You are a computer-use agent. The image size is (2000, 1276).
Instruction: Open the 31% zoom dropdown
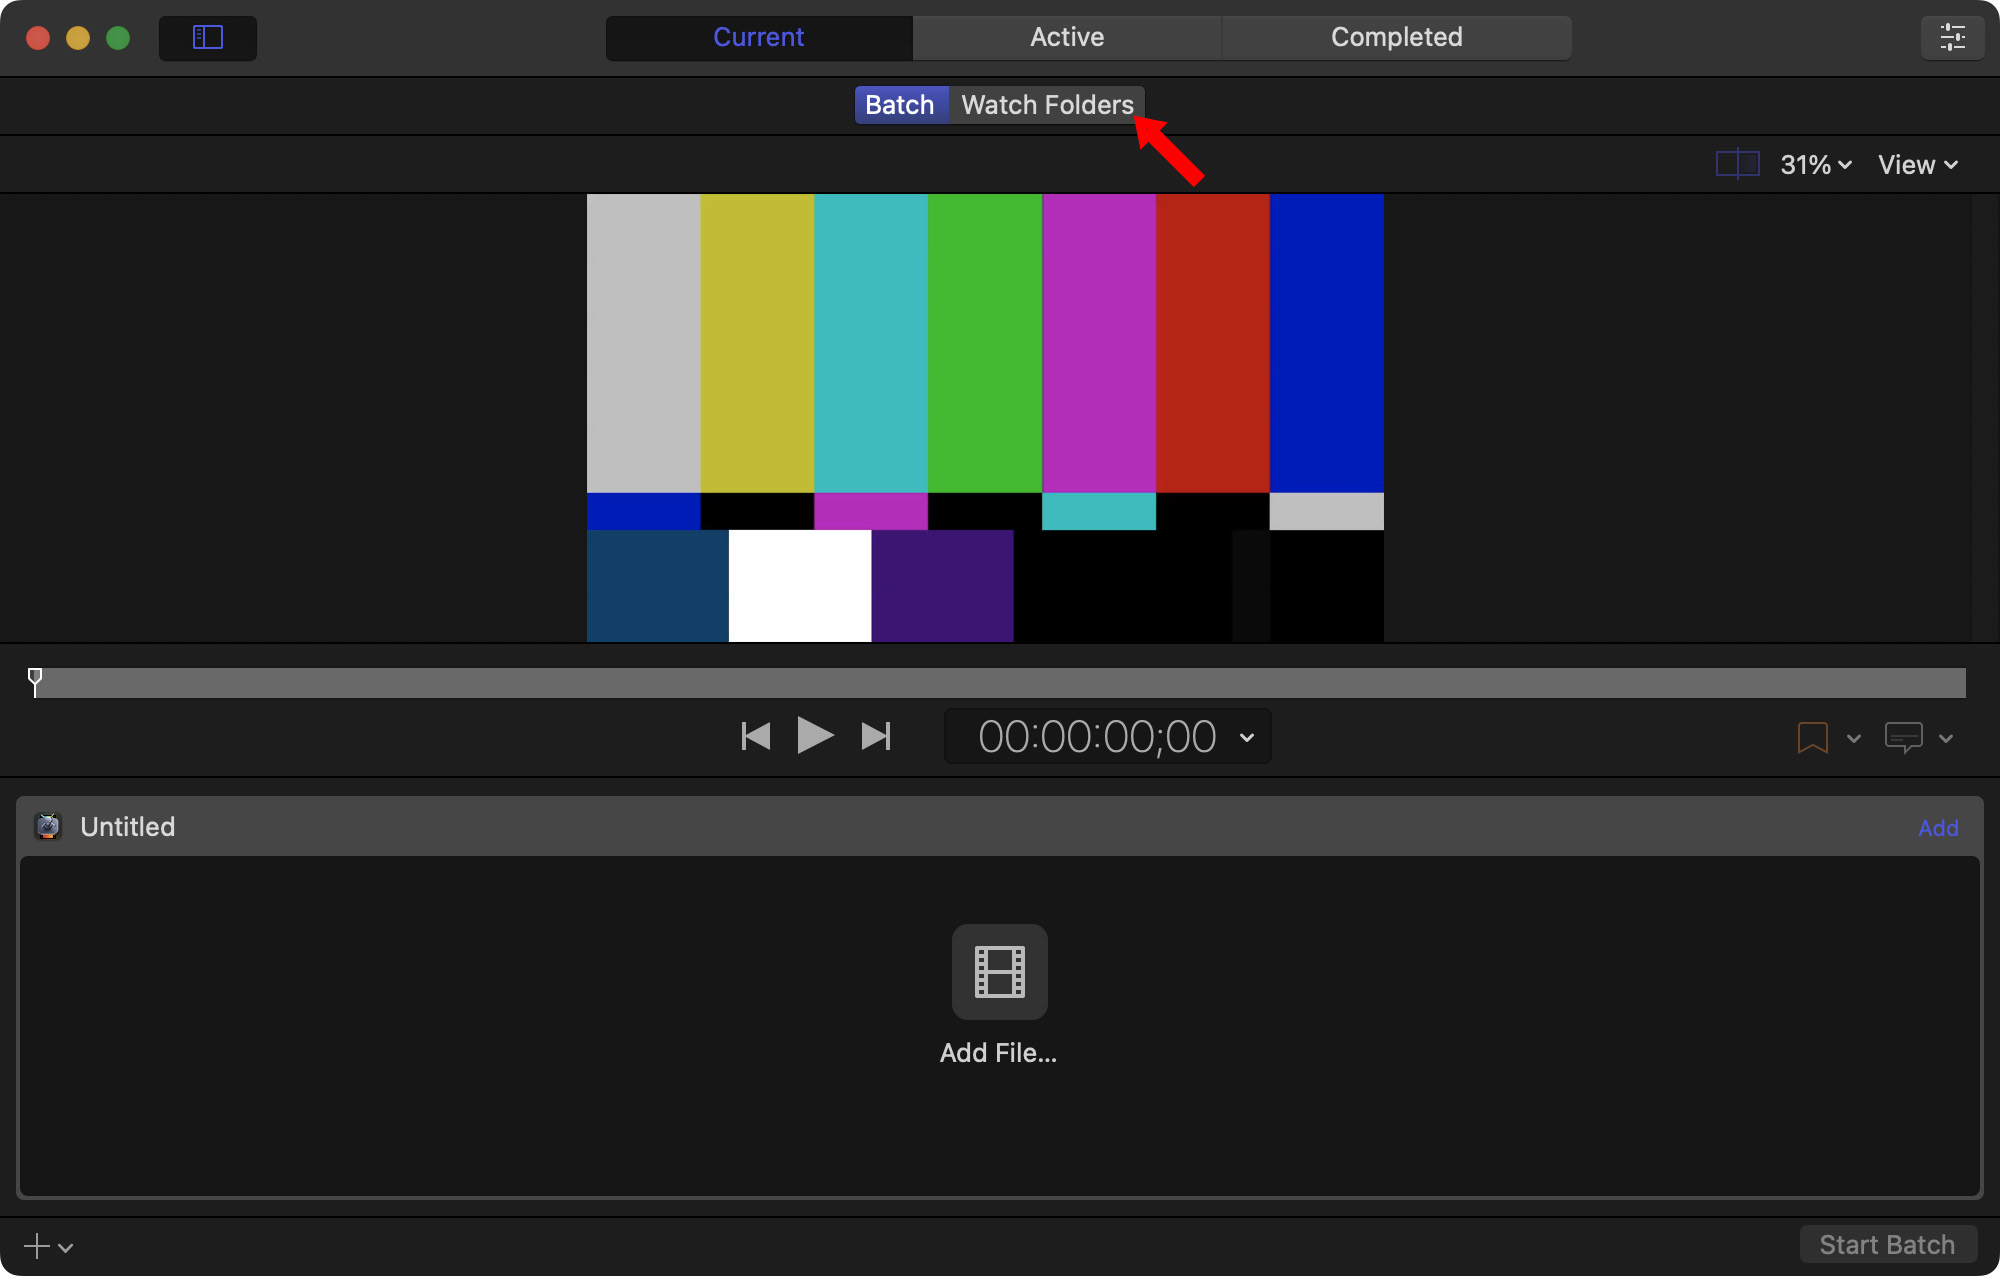click(1815, 165)
